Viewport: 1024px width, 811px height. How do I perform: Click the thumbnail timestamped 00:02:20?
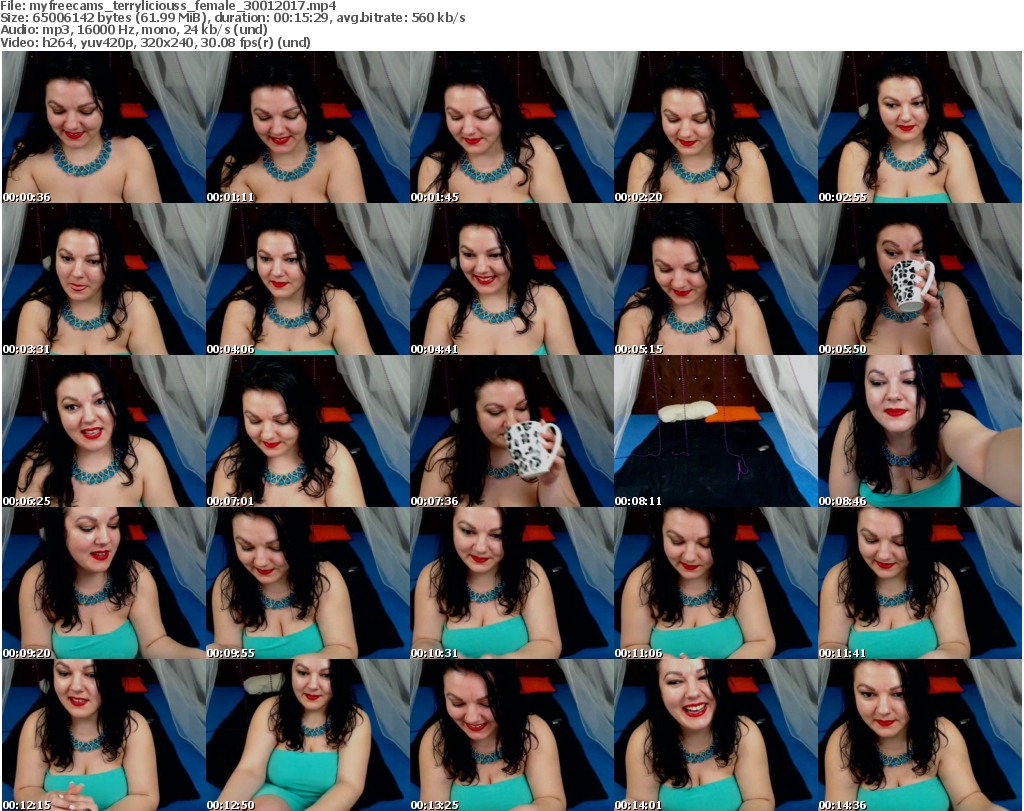click(716, 127)
